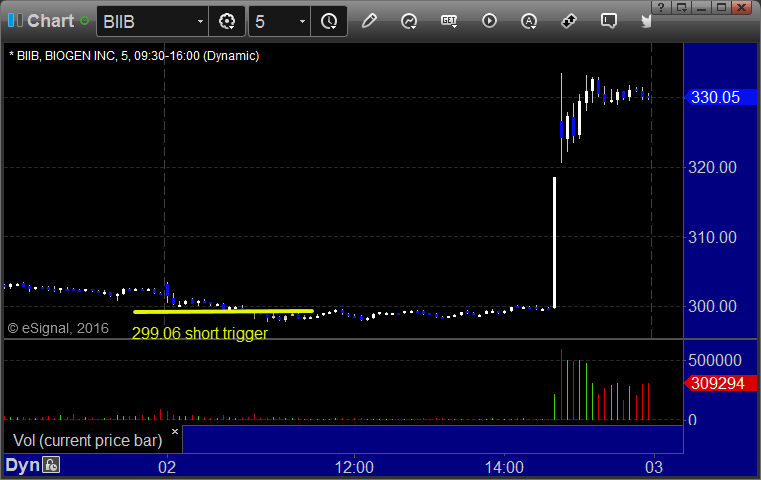761x480 pixels.
Task: Toggle the lock icon next to Dyn
Action: coord(51,465)
